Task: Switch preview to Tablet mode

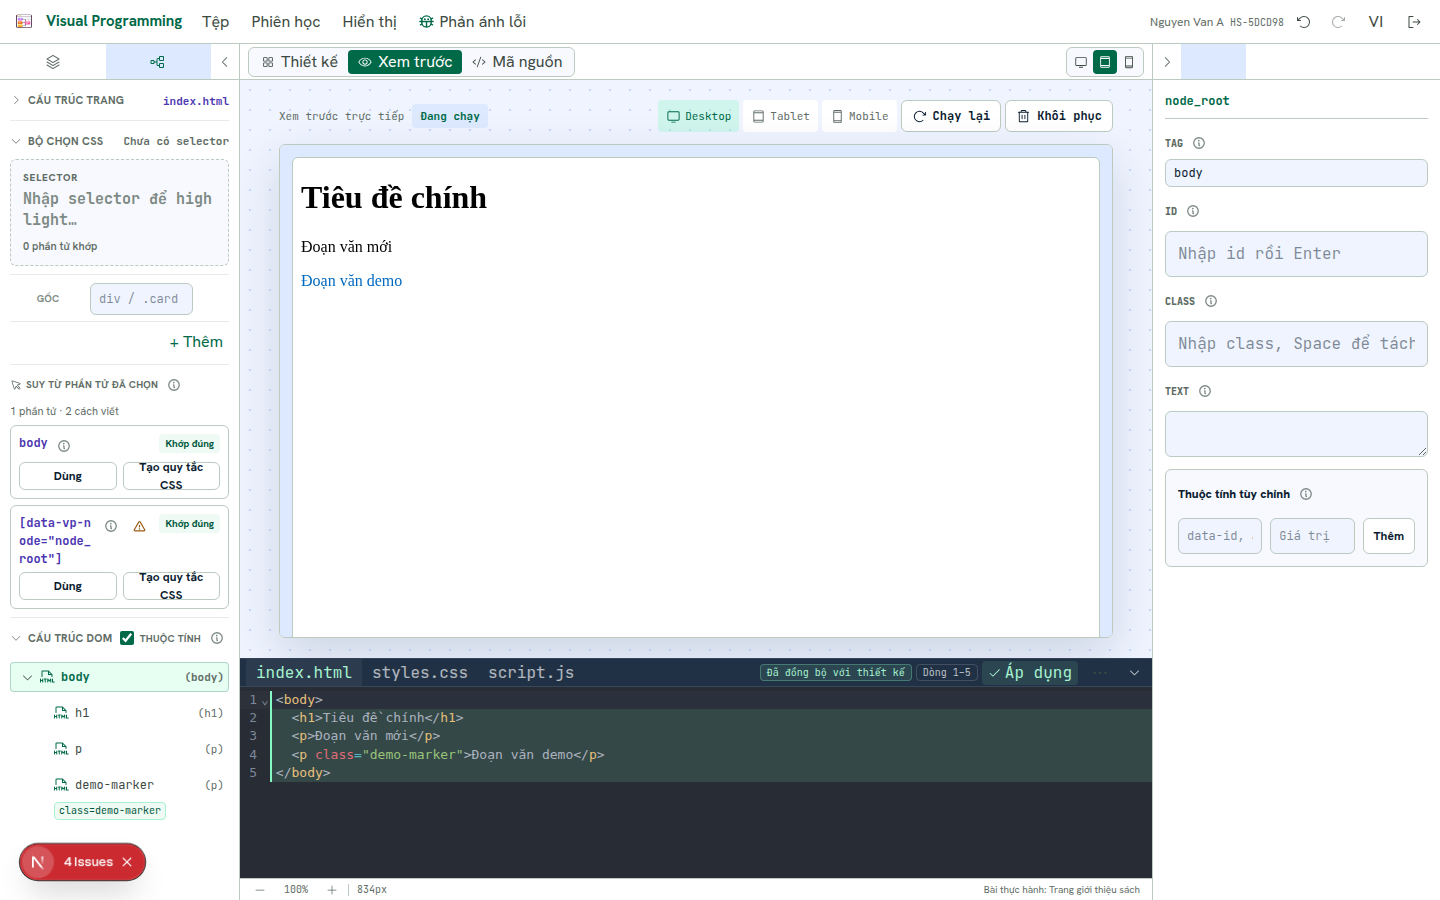Action: point(781,116)
